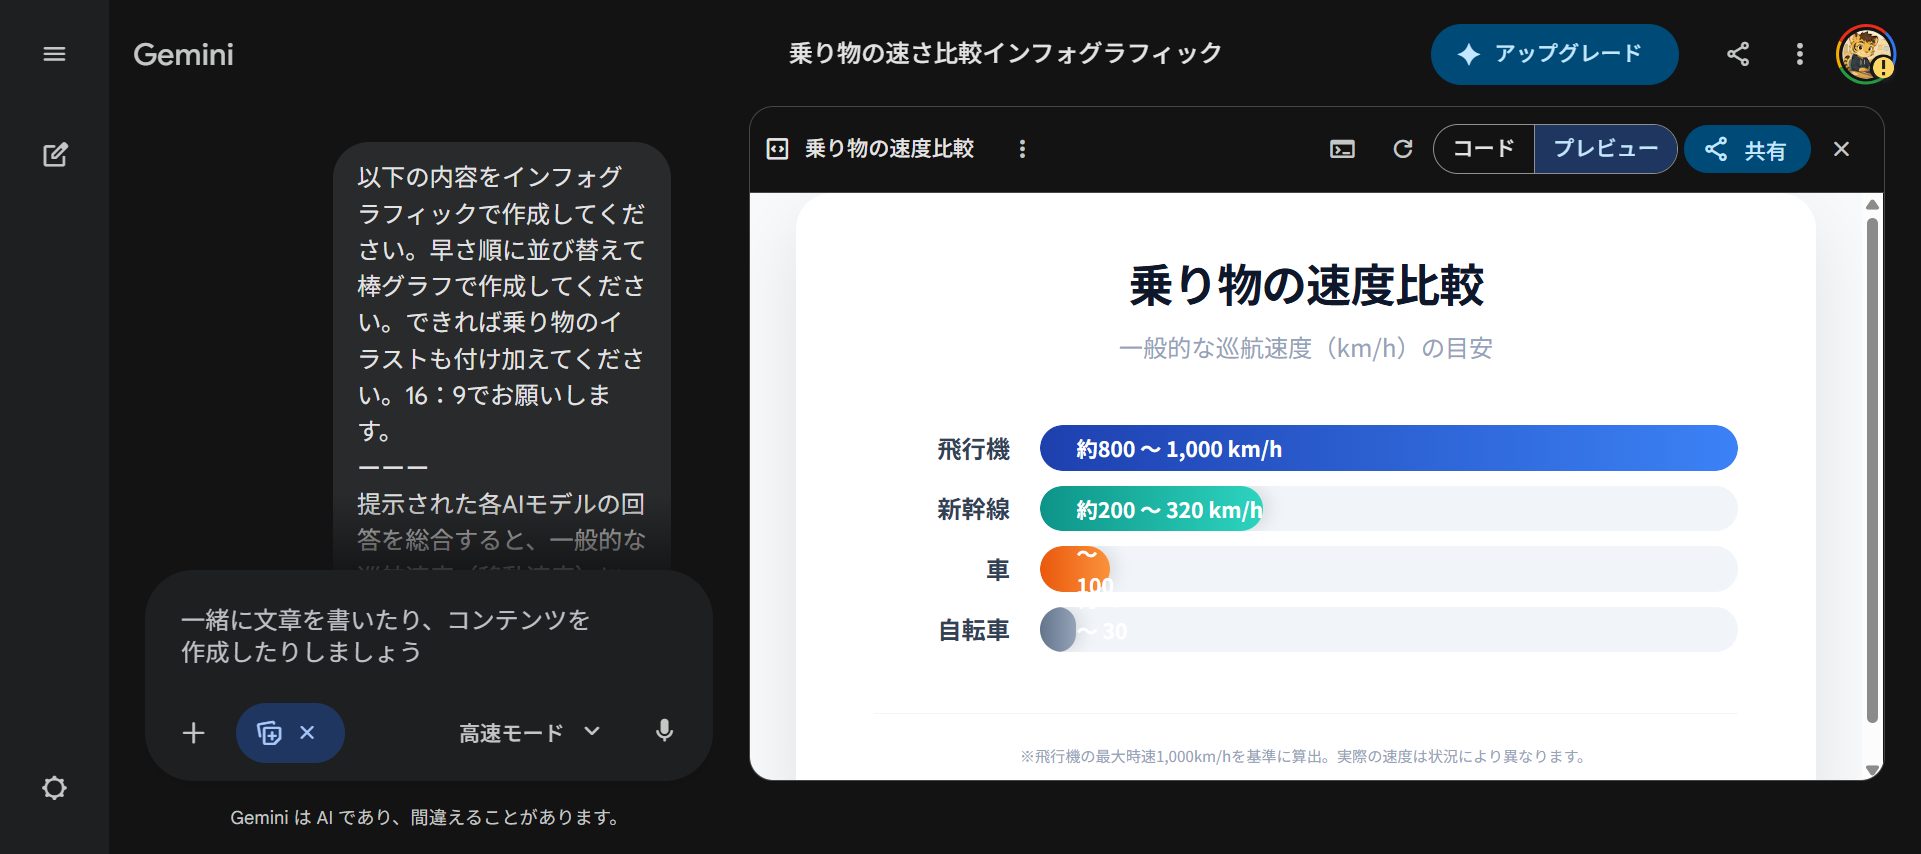Screen dimensions: 1921x854
Task: Open the console panel icon
Action: [1342, 149]
